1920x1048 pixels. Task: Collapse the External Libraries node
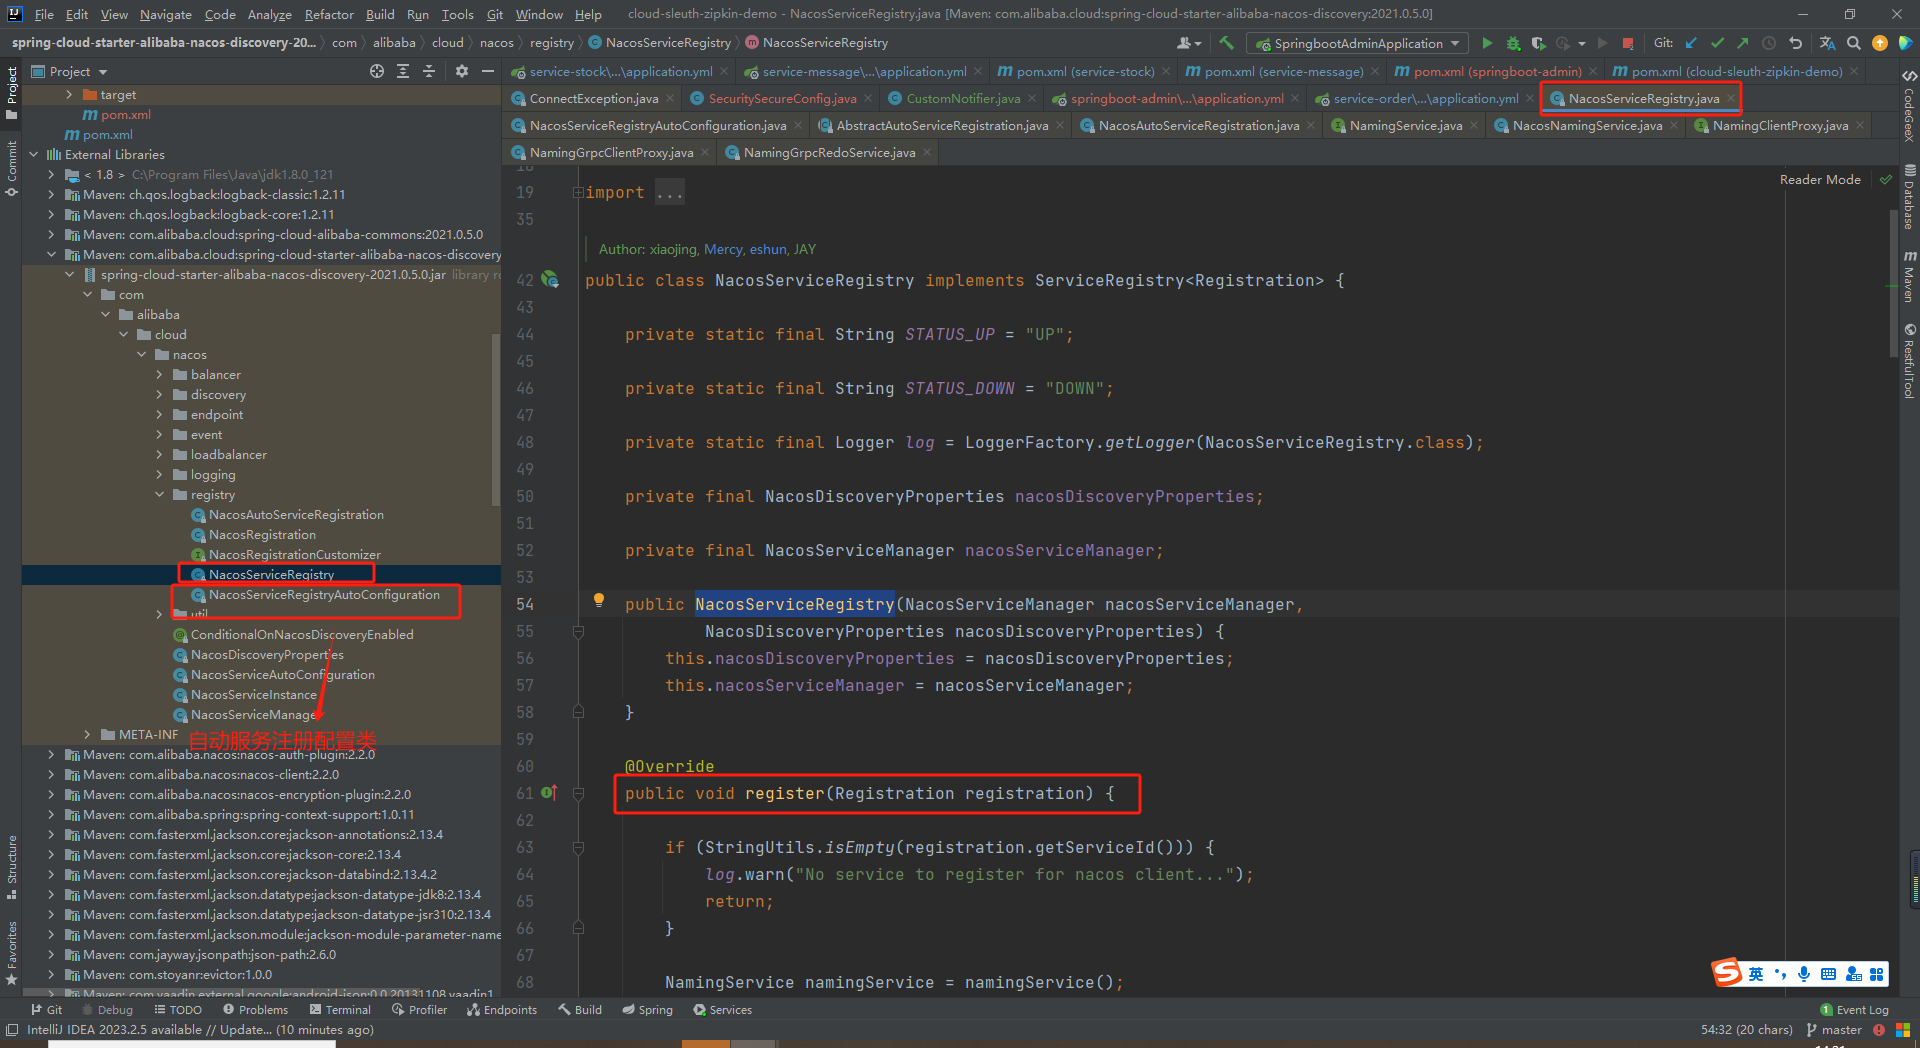pyautogui.click(x=34, y=155)
